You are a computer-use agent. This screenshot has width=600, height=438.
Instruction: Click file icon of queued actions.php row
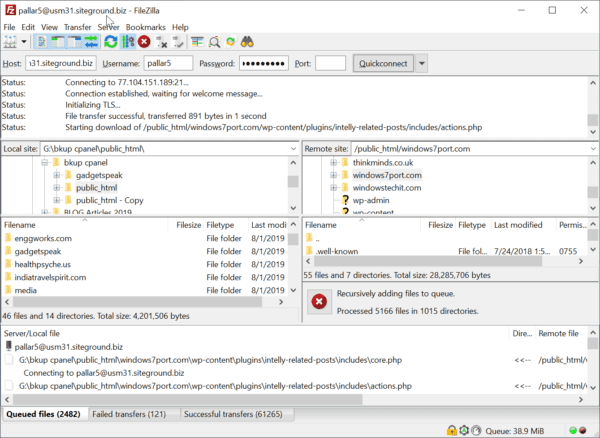pyautogui.click(x=9, y=386)
